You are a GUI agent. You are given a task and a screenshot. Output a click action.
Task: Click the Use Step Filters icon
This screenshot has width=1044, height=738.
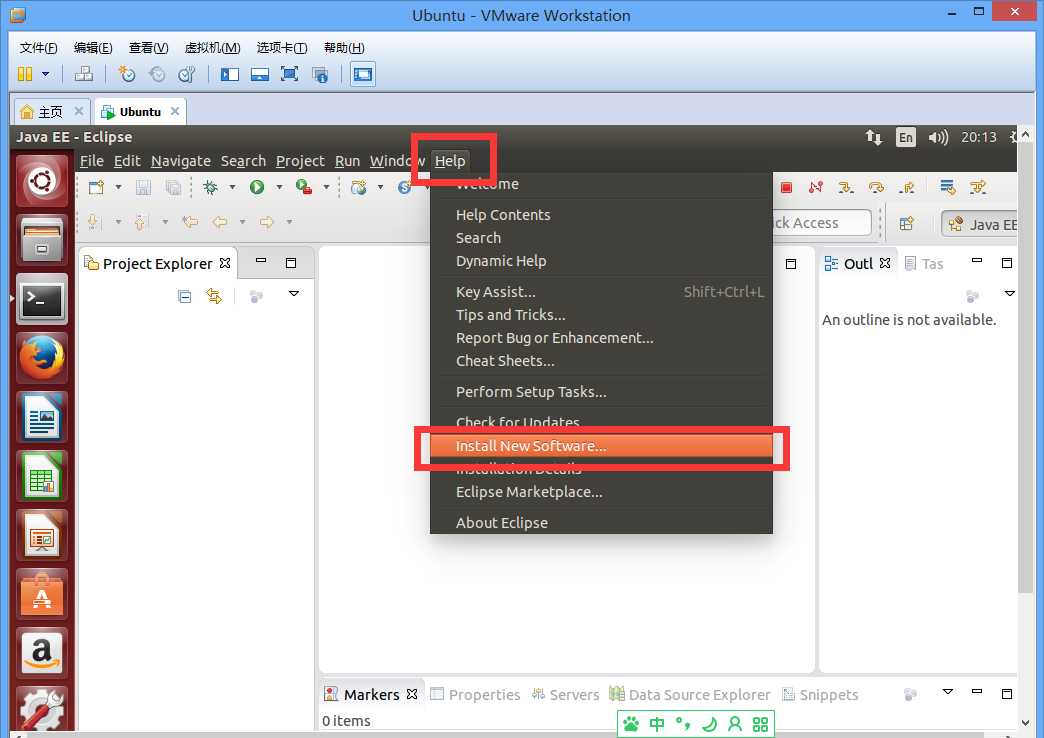(978, 188)
